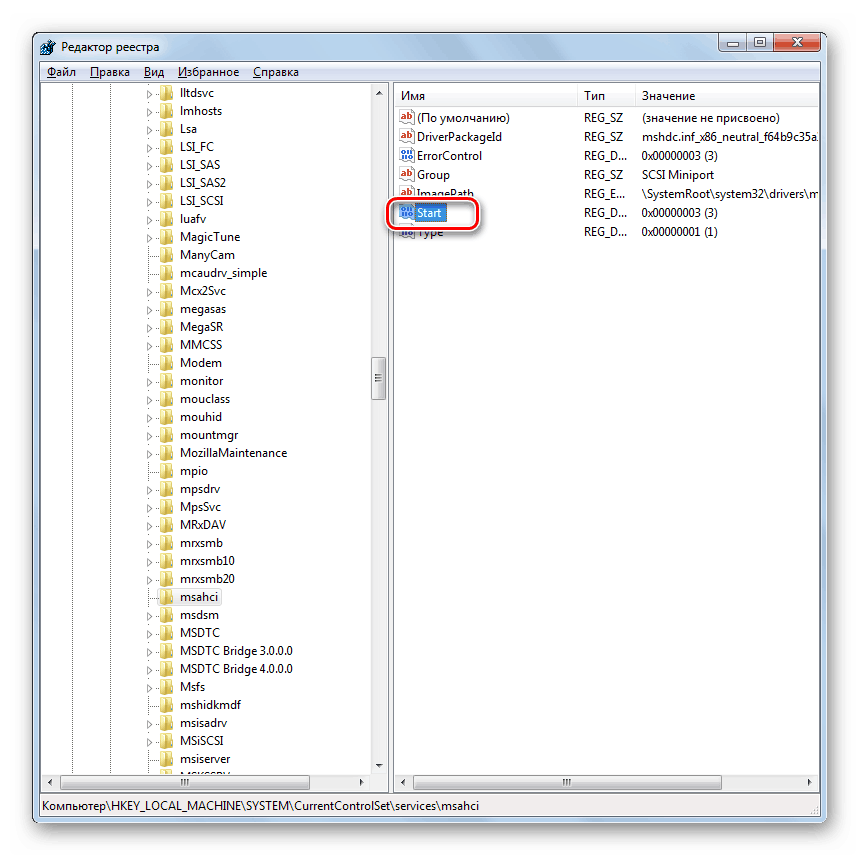This screenshot has width=860, height=856.
Task: Click the folder icon next to MSDTC
Action: (166, 632)
